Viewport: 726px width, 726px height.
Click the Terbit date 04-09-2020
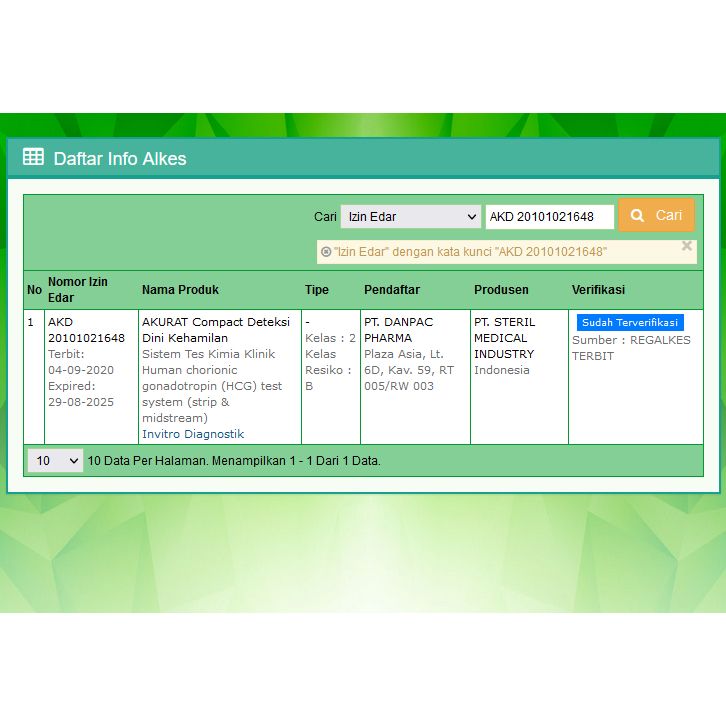(81, 370)
